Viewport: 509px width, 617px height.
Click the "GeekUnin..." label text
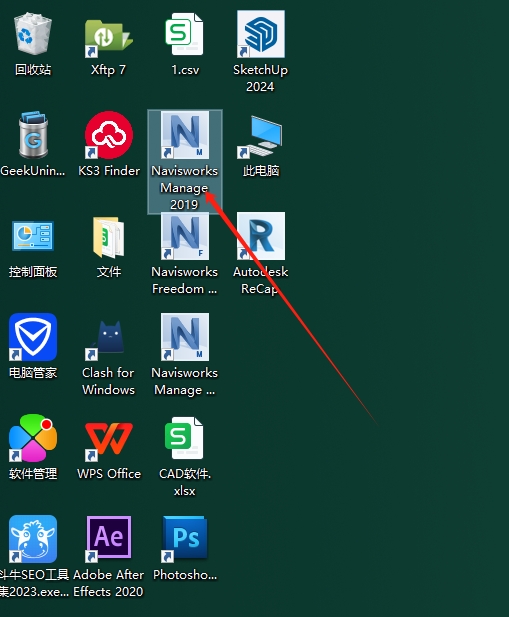point(33,171)
